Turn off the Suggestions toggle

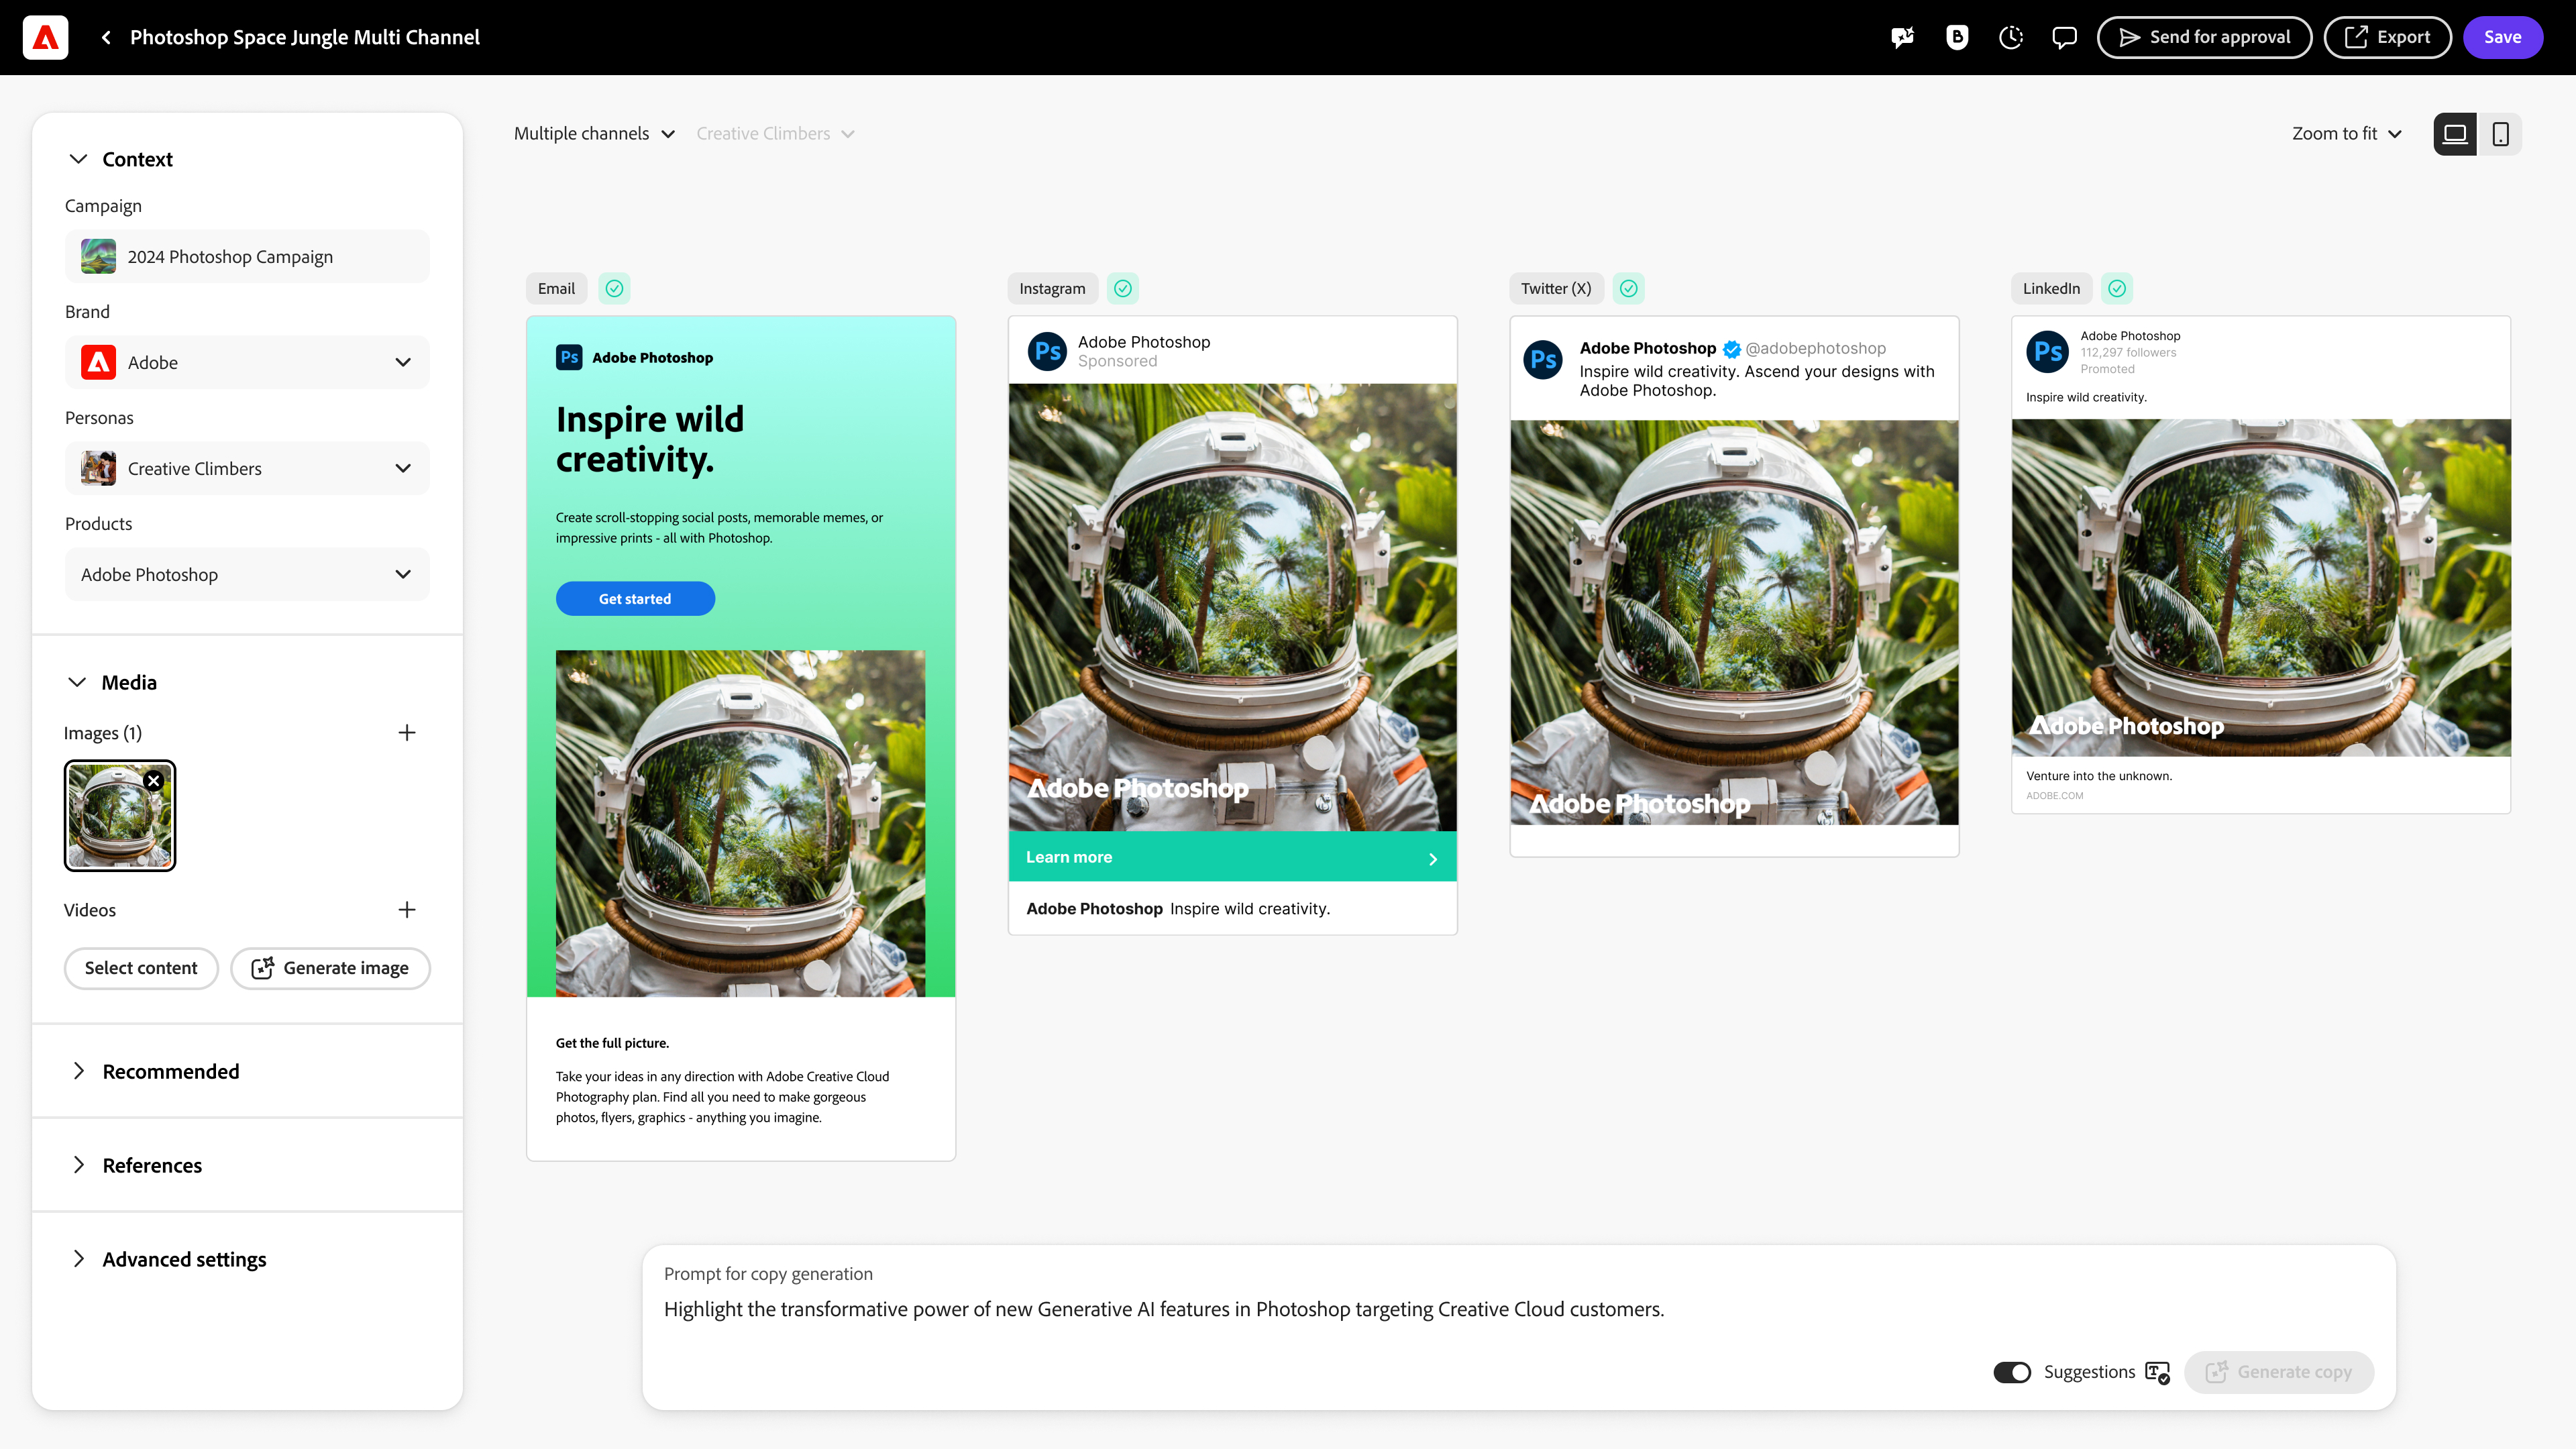pyautogui.click(x=2012, y=1372)
